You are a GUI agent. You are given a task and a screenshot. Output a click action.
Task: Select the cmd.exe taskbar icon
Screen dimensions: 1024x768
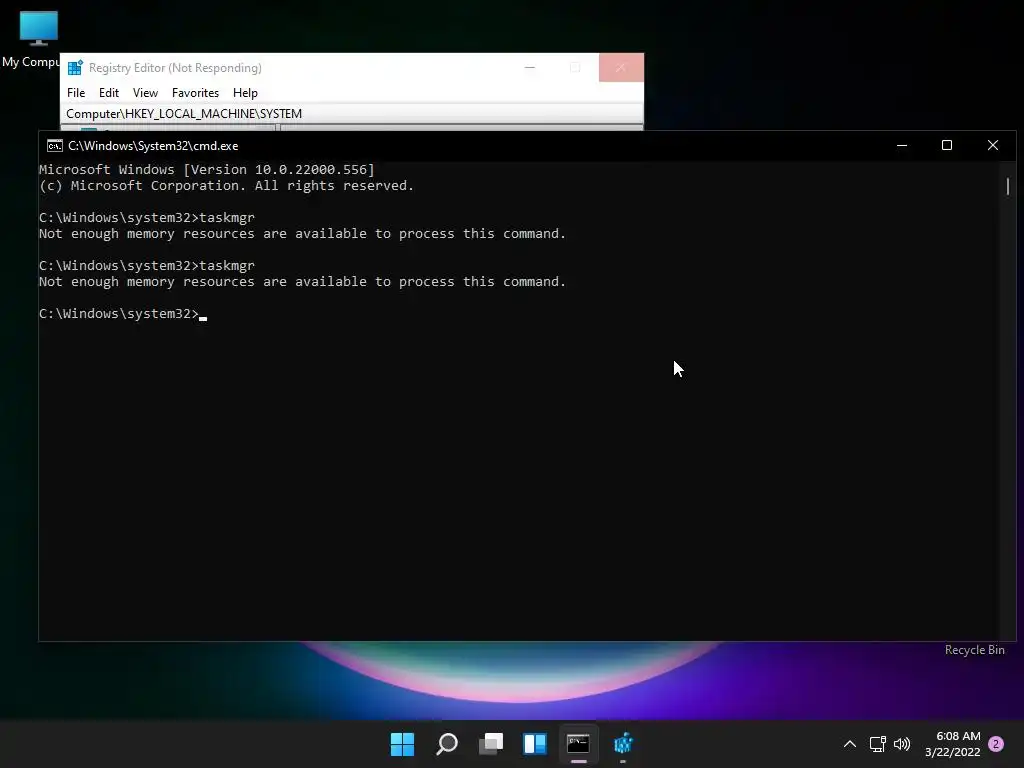579,744
